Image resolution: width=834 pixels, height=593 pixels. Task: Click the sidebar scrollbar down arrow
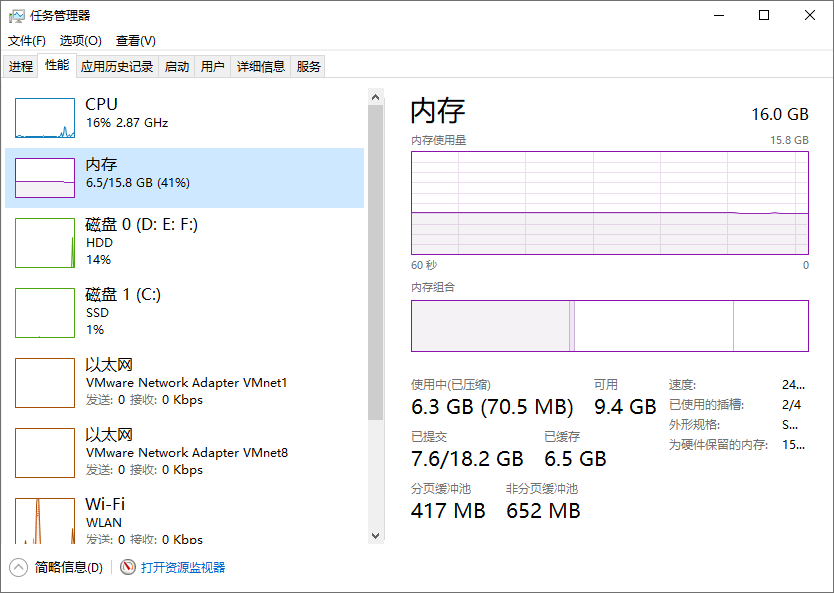click(376, 536)
